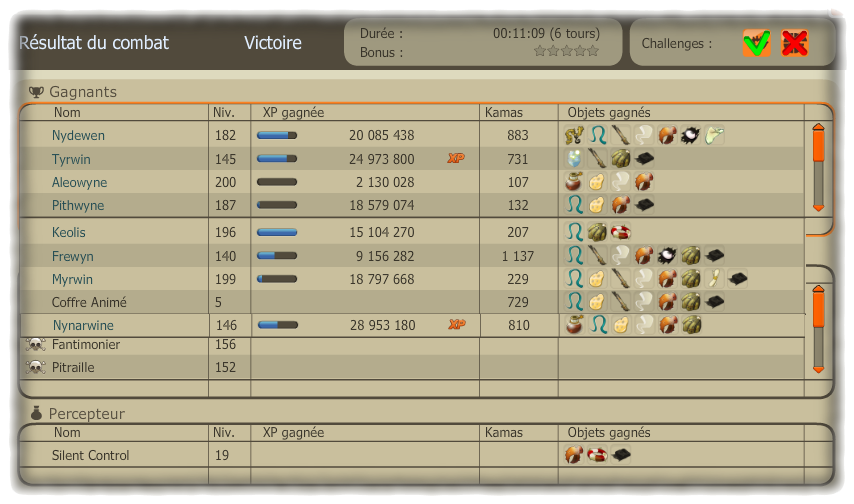This screenshot has width=854, height=504.
Task: Open player name Pithwyne
Action: 78,205
